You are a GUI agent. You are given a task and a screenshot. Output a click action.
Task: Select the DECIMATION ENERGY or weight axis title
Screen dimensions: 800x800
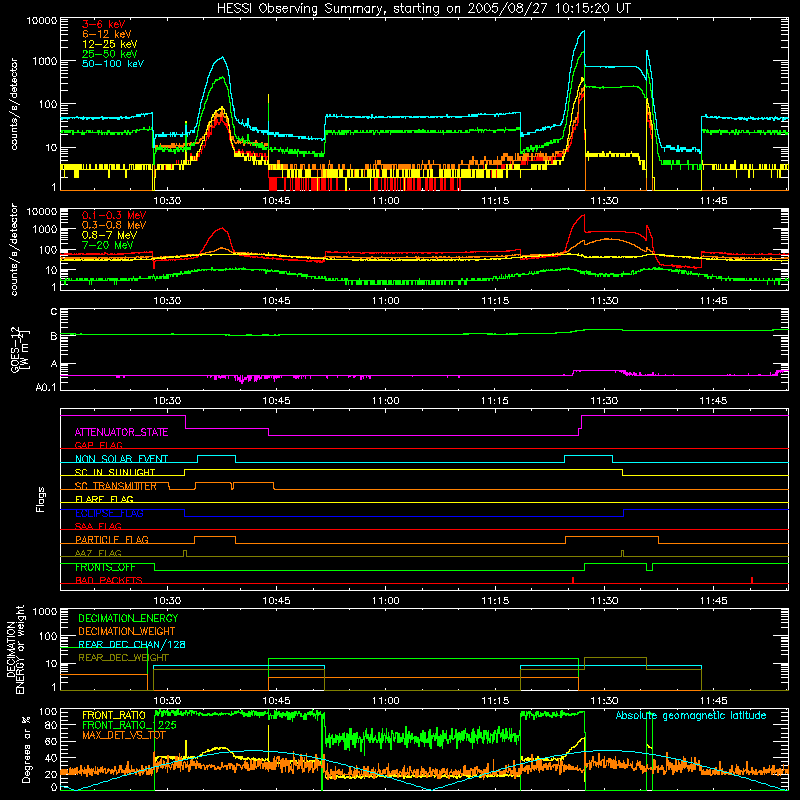point(15,649)
